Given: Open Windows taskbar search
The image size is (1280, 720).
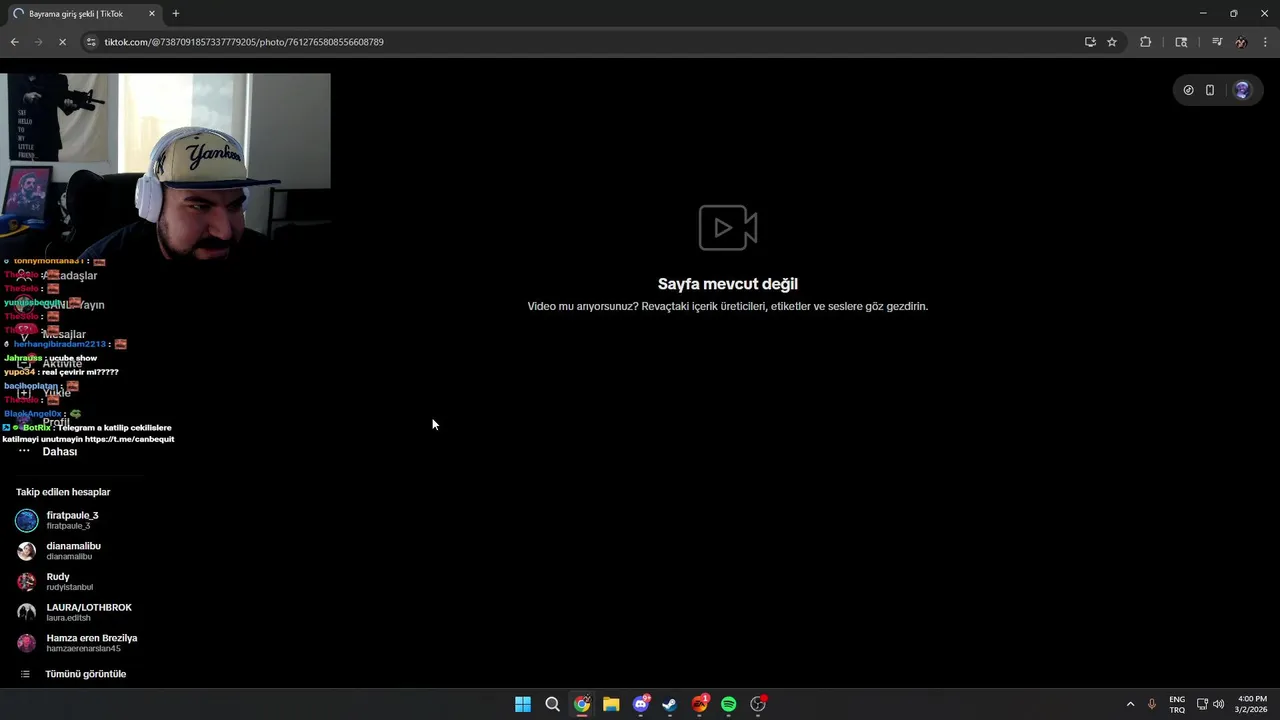Looking at the screenshot, I should click(552, 704).
